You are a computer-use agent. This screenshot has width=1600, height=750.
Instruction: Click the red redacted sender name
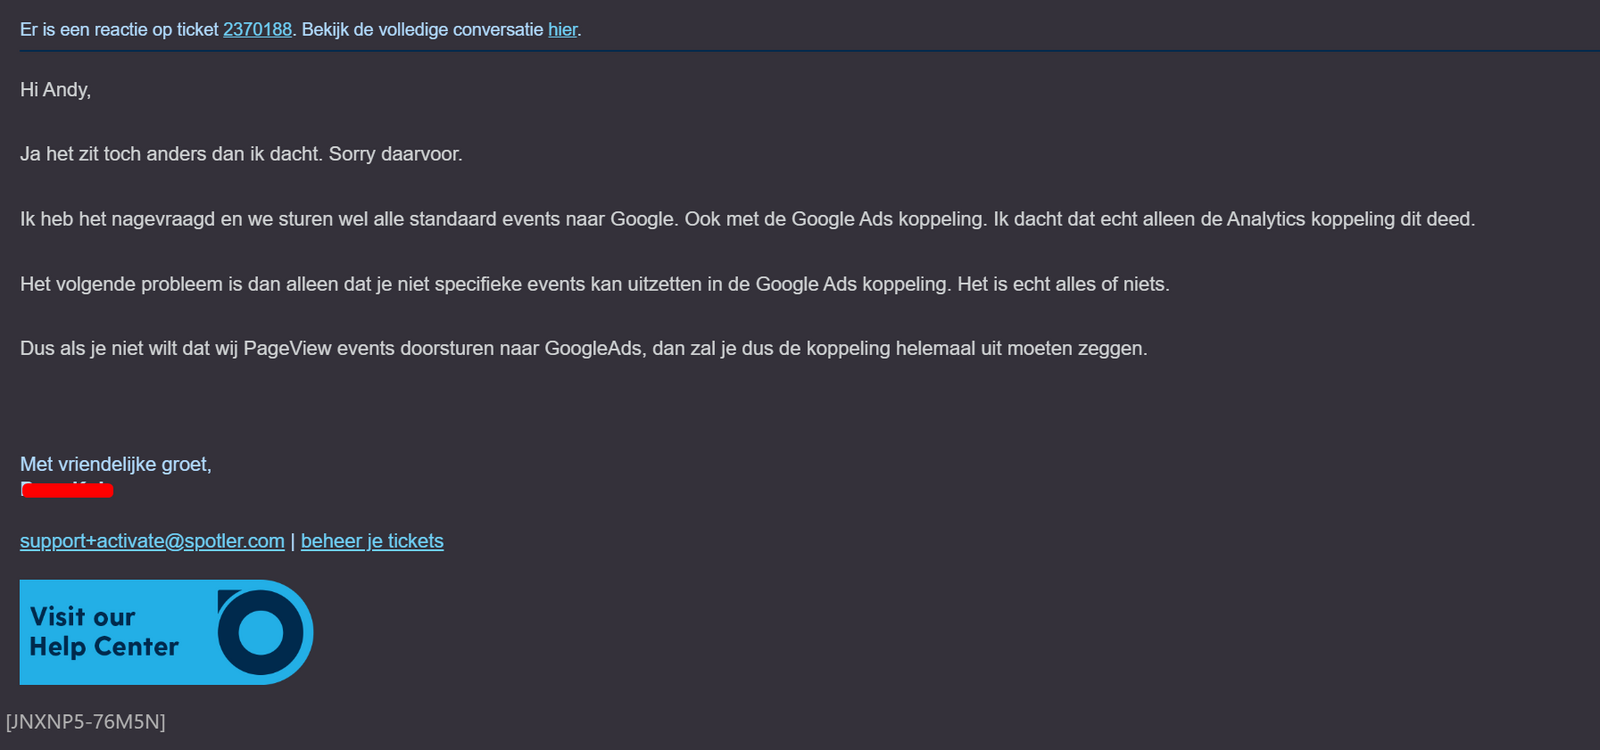pos(67,489)
